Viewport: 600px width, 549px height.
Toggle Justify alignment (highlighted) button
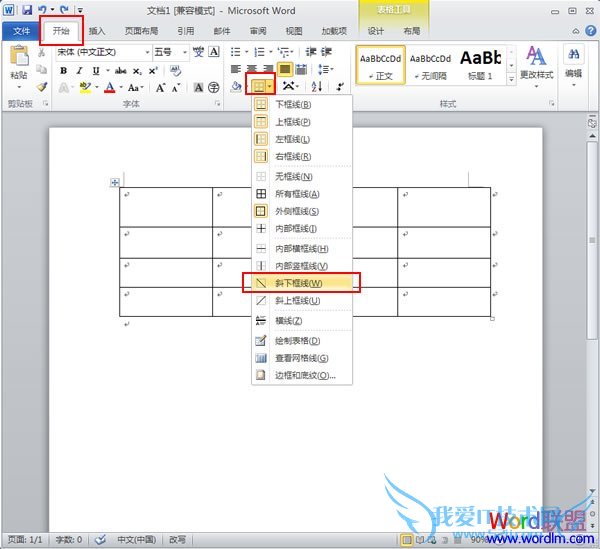coord(285,69)
